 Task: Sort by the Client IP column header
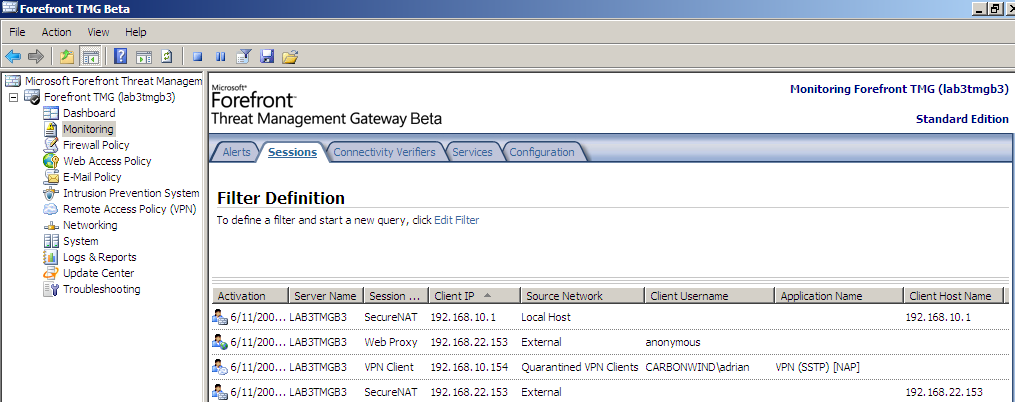tap(474, 296)
